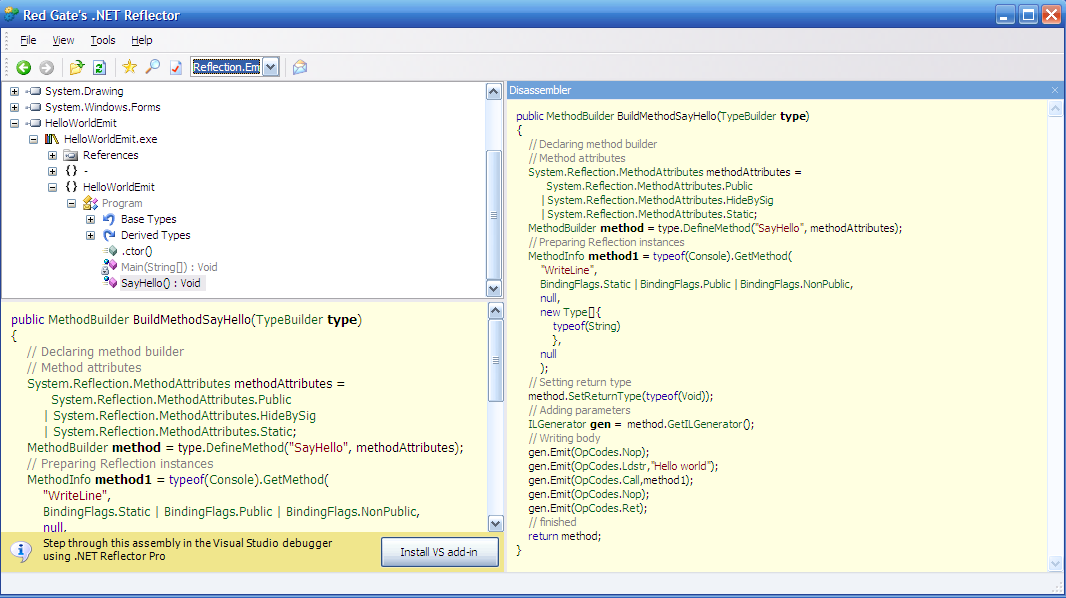Select the .ctor() tree item
This screenshot has width=1066, height=598.
pyautogui.click(x=137, y=251)
